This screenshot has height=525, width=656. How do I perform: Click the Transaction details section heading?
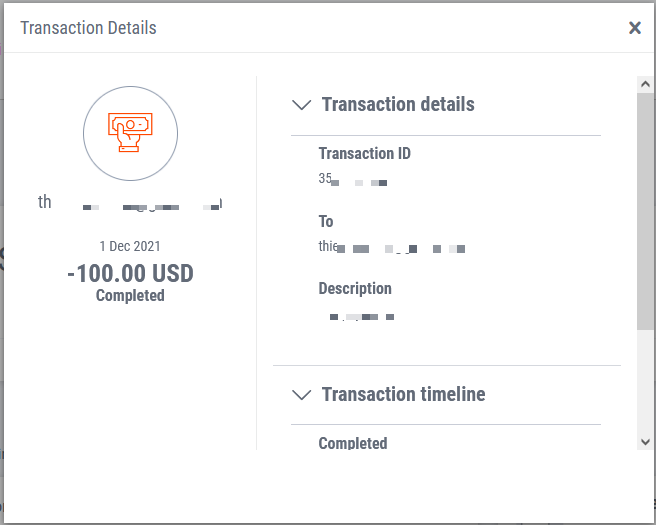398,104
